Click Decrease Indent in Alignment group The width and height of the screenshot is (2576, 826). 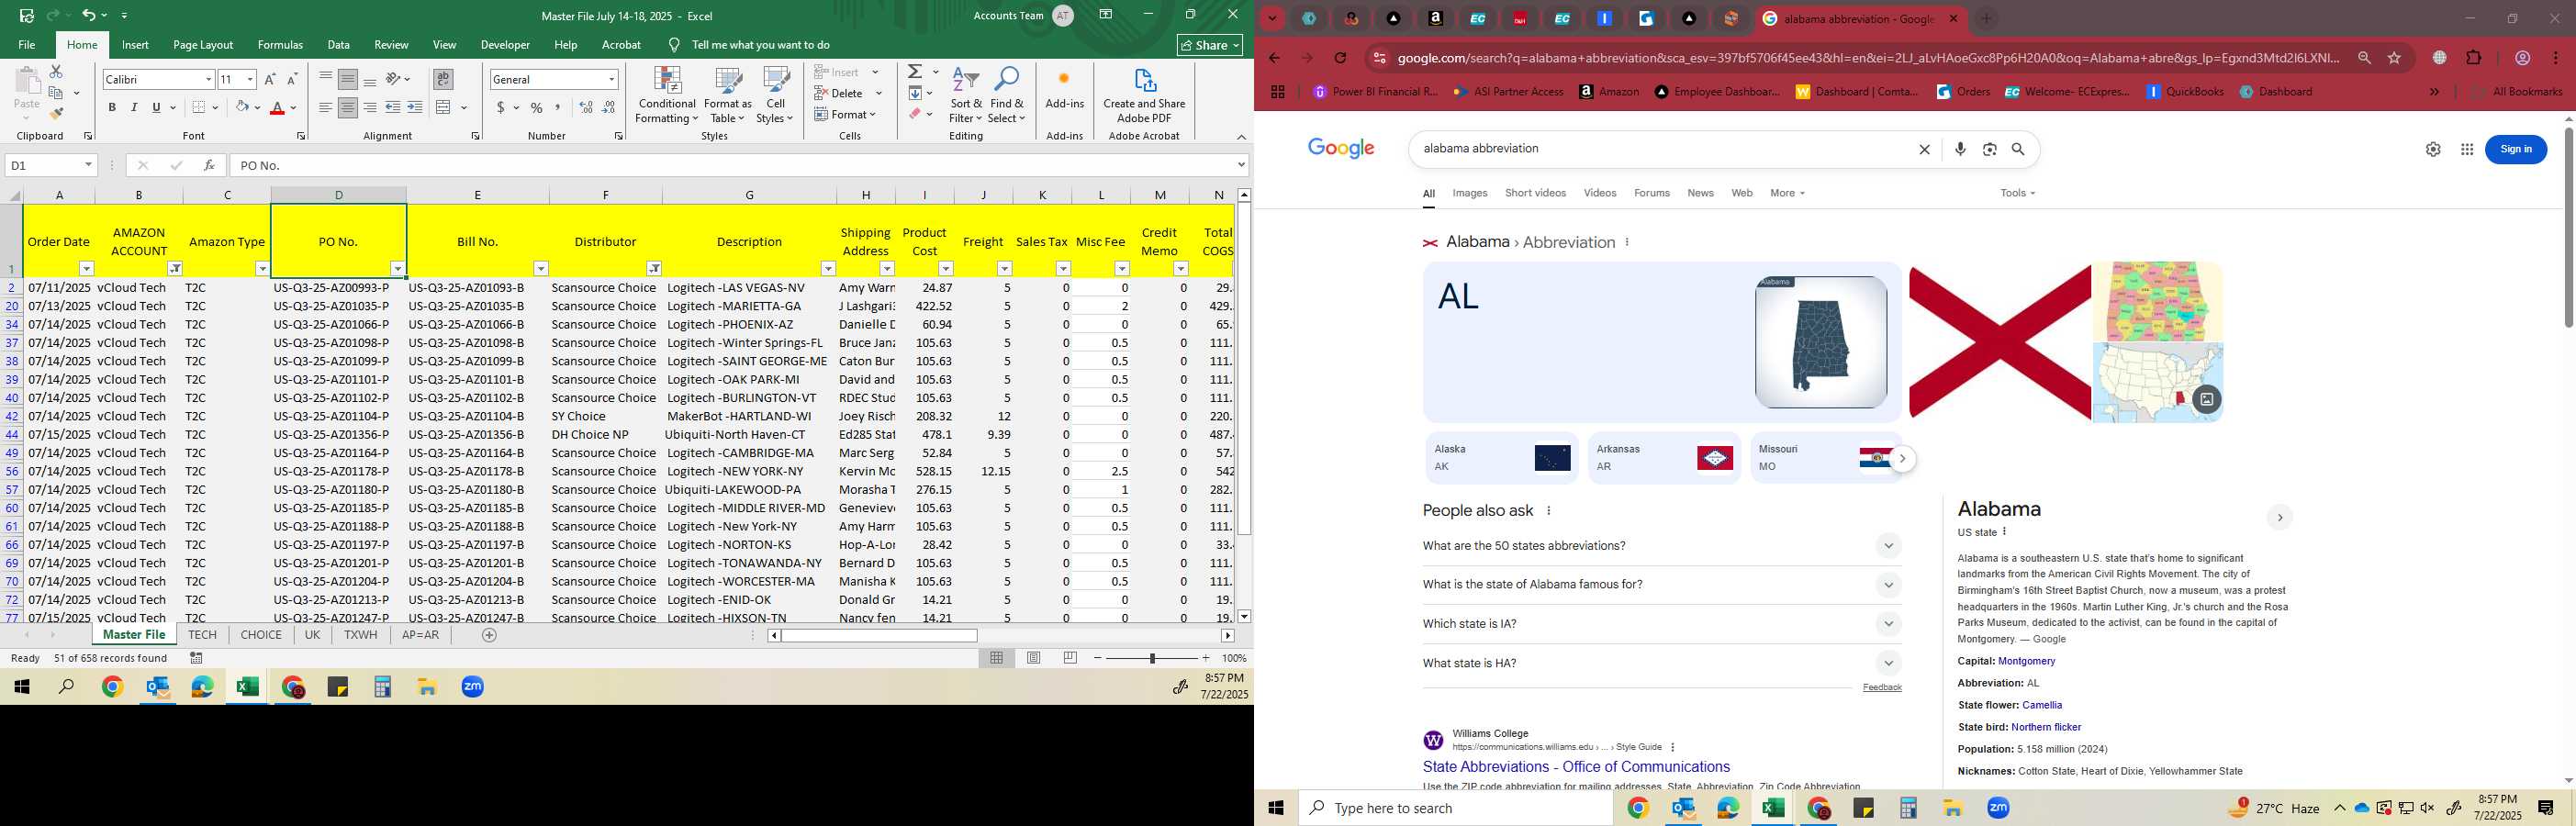coord(393,107)
